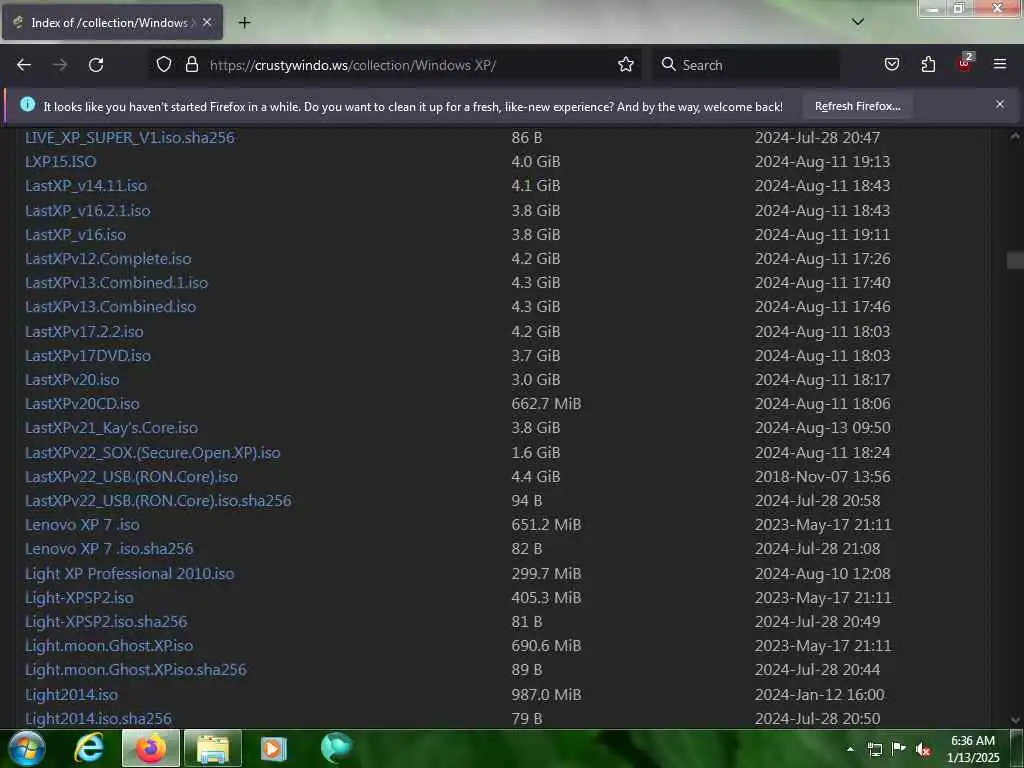The width and height of the screenshot is (1024, 768).
Task: Click LastXPv17DVD.iso link
Action: (88, 355)
